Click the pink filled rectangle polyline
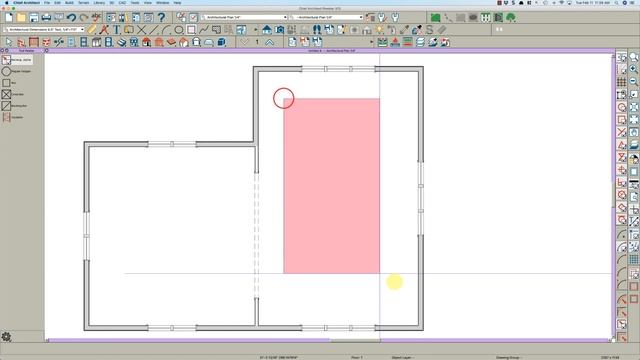Screen dimensions: 640x360 pos(331,186)
